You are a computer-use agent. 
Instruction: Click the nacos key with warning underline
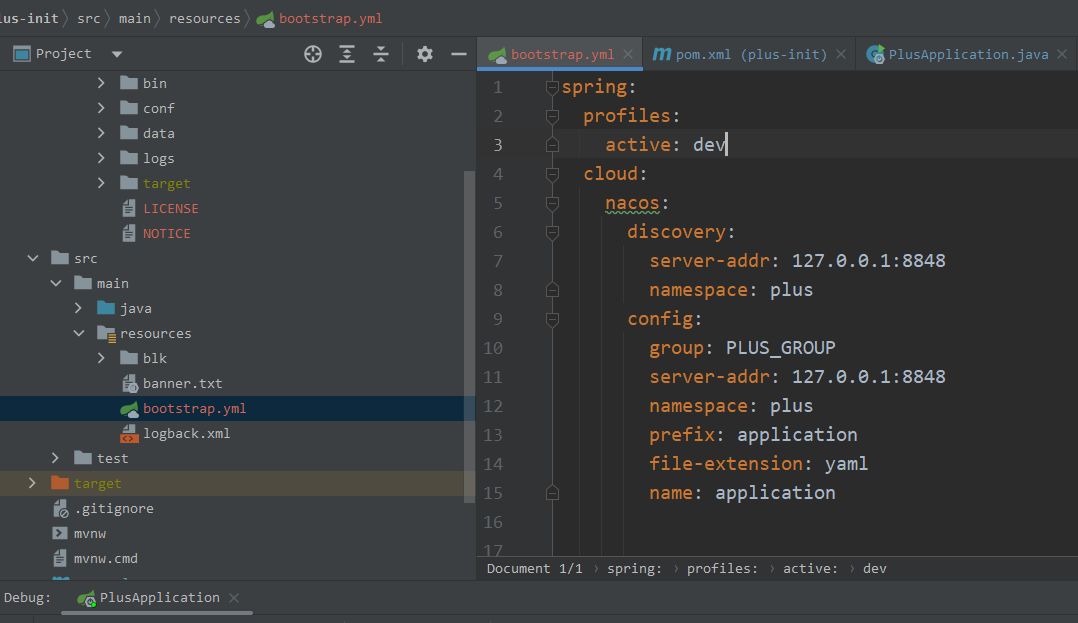(632, 204)
